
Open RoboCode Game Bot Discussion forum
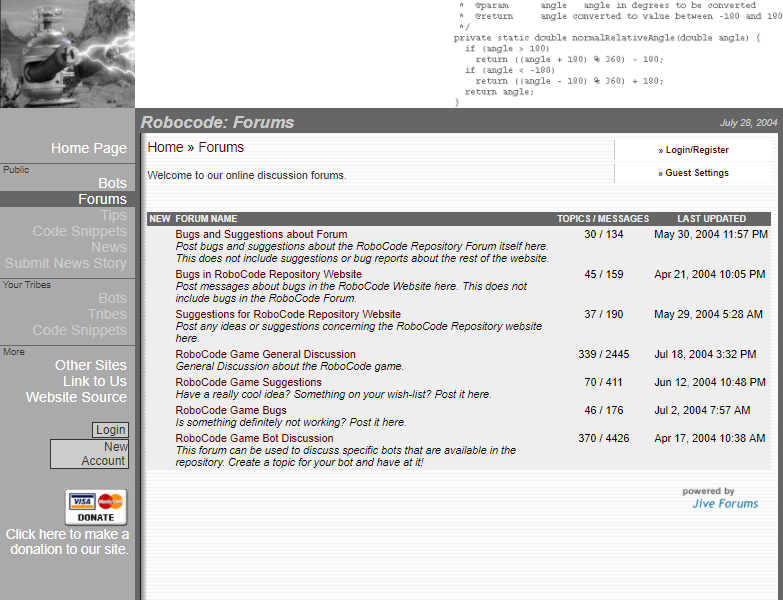tap(254, 438)
